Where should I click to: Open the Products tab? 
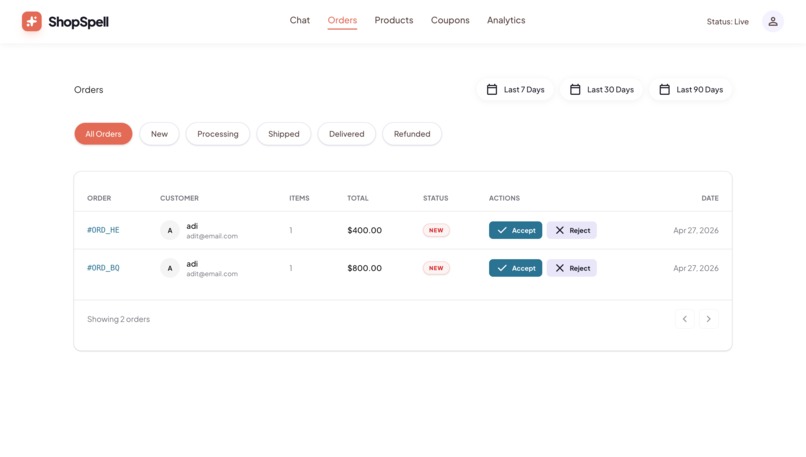(394, 20)
